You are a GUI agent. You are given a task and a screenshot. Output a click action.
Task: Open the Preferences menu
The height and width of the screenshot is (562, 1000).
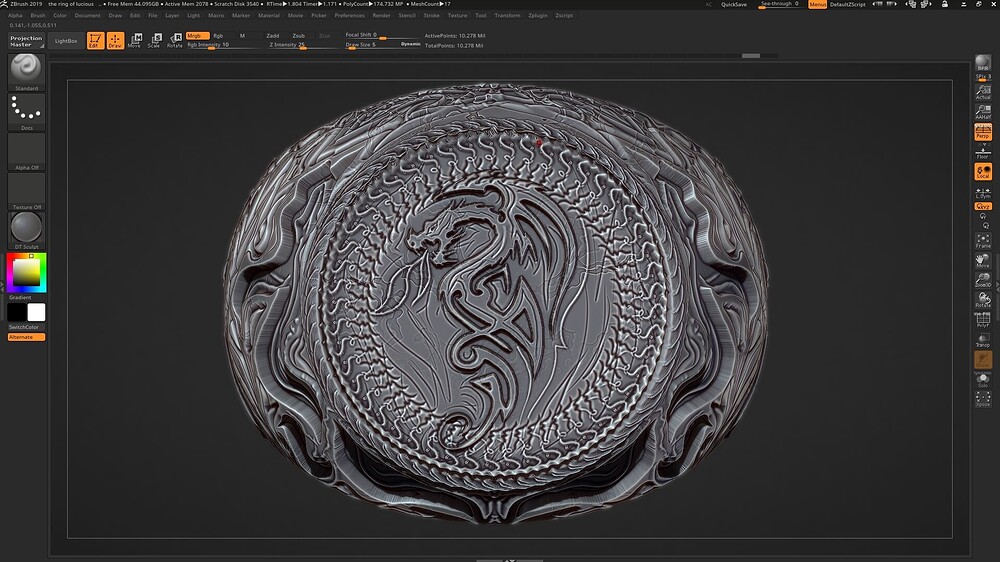pyautogui.click(x=349, y=15)
